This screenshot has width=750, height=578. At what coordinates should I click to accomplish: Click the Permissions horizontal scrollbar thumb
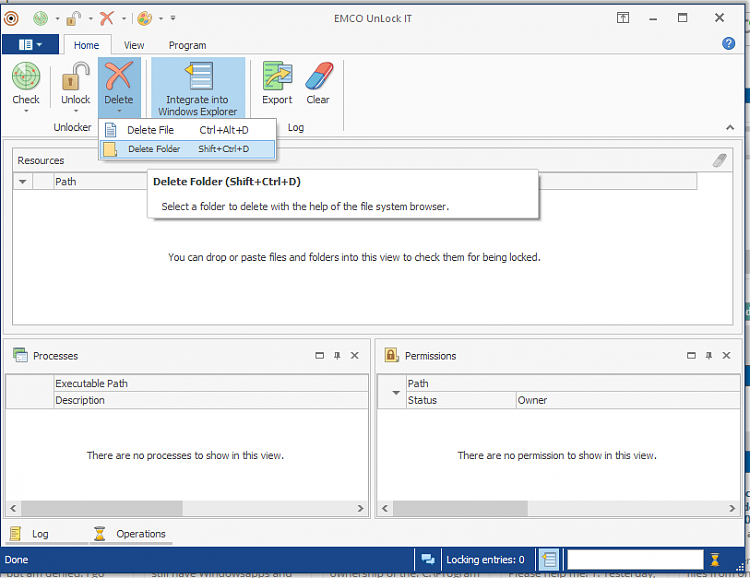tap(460, 508)
